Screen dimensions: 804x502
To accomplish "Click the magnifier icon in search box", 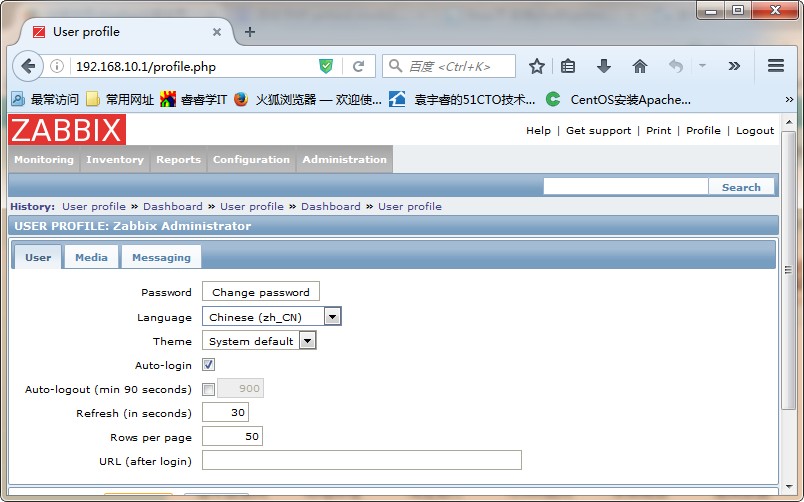I will pos(395,66).
